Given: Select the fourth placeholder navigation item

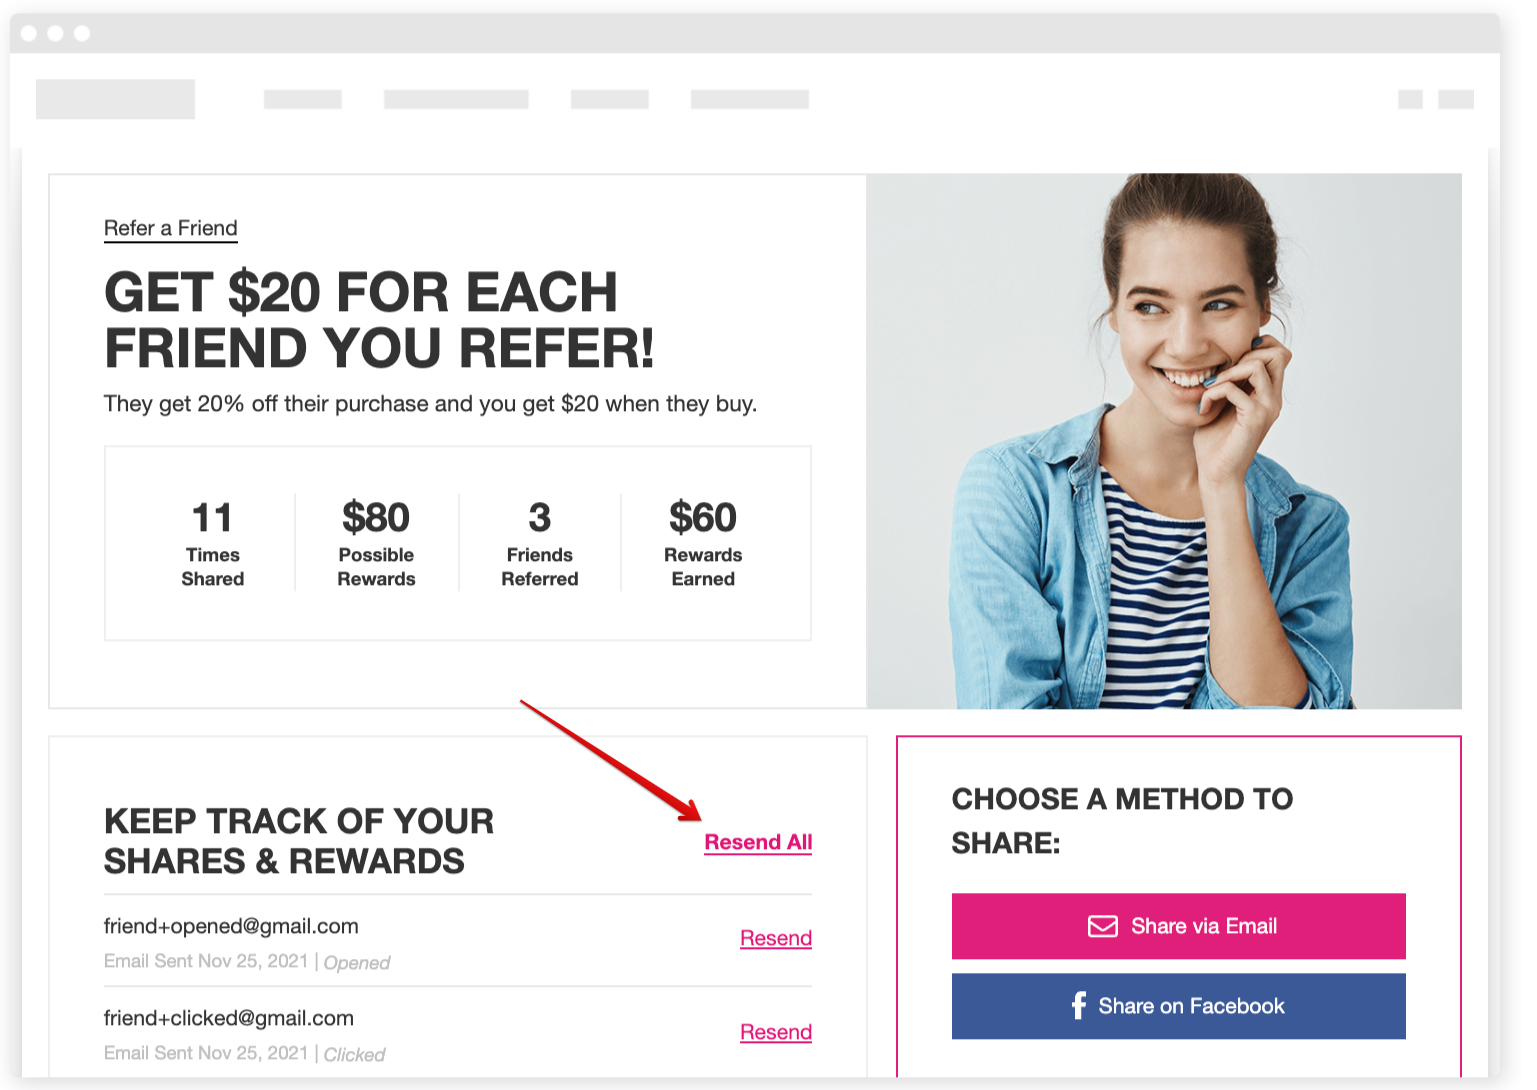Looking at the screenshot, I should [750, 99].
